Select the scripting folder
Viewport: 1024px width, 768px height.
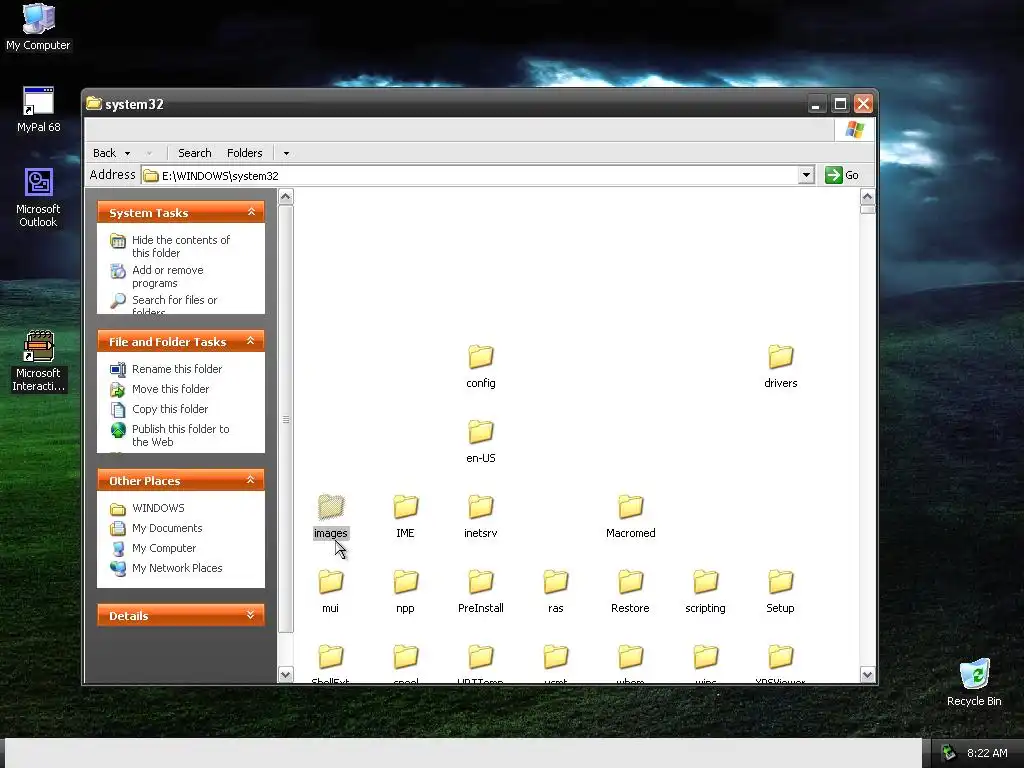(705, 592)
